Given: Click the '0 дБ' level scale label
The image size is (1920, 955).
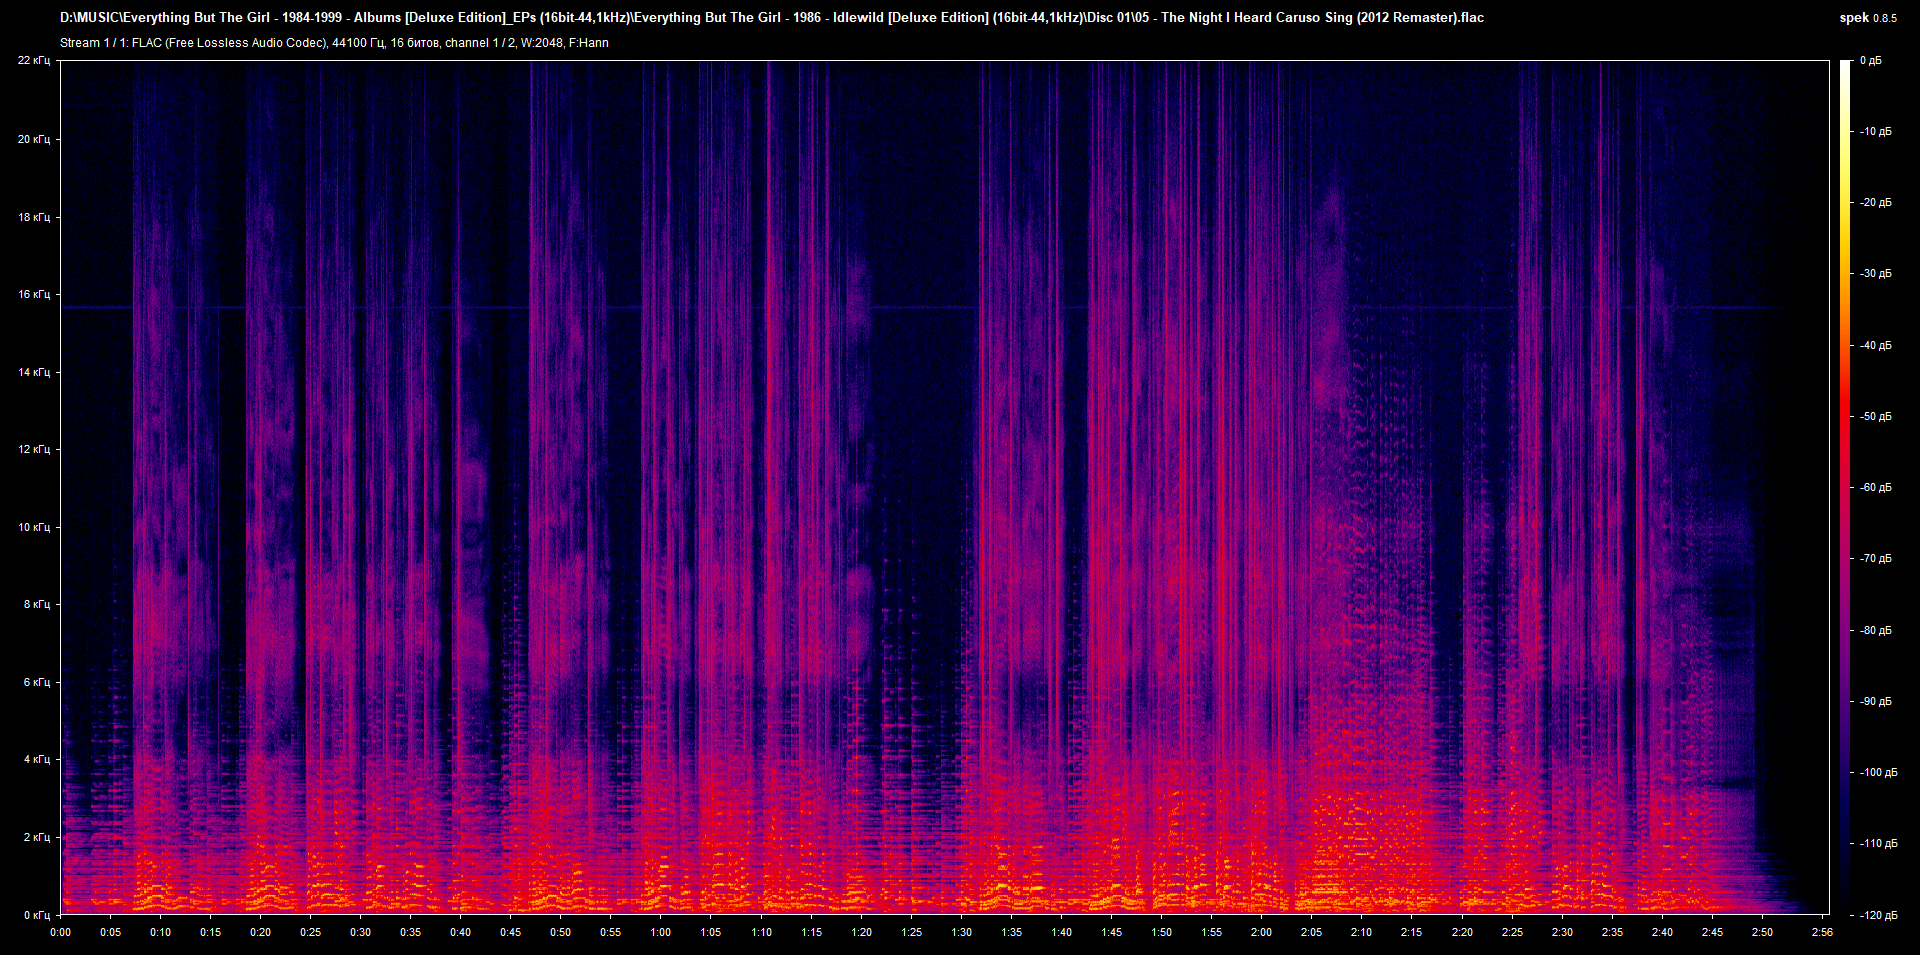Looking at the screenshot, I should (1871, 60).
